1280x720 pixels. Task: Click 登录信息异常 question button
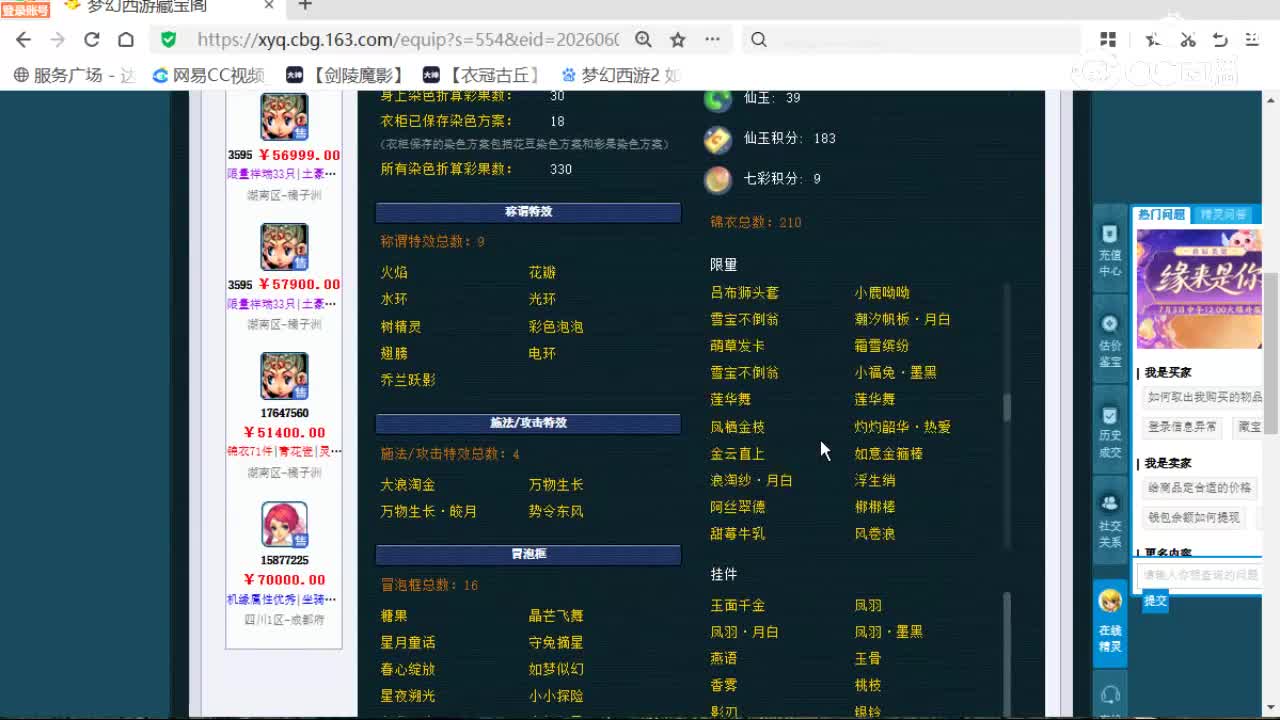pyautogui.click(x=1182, y=427)
